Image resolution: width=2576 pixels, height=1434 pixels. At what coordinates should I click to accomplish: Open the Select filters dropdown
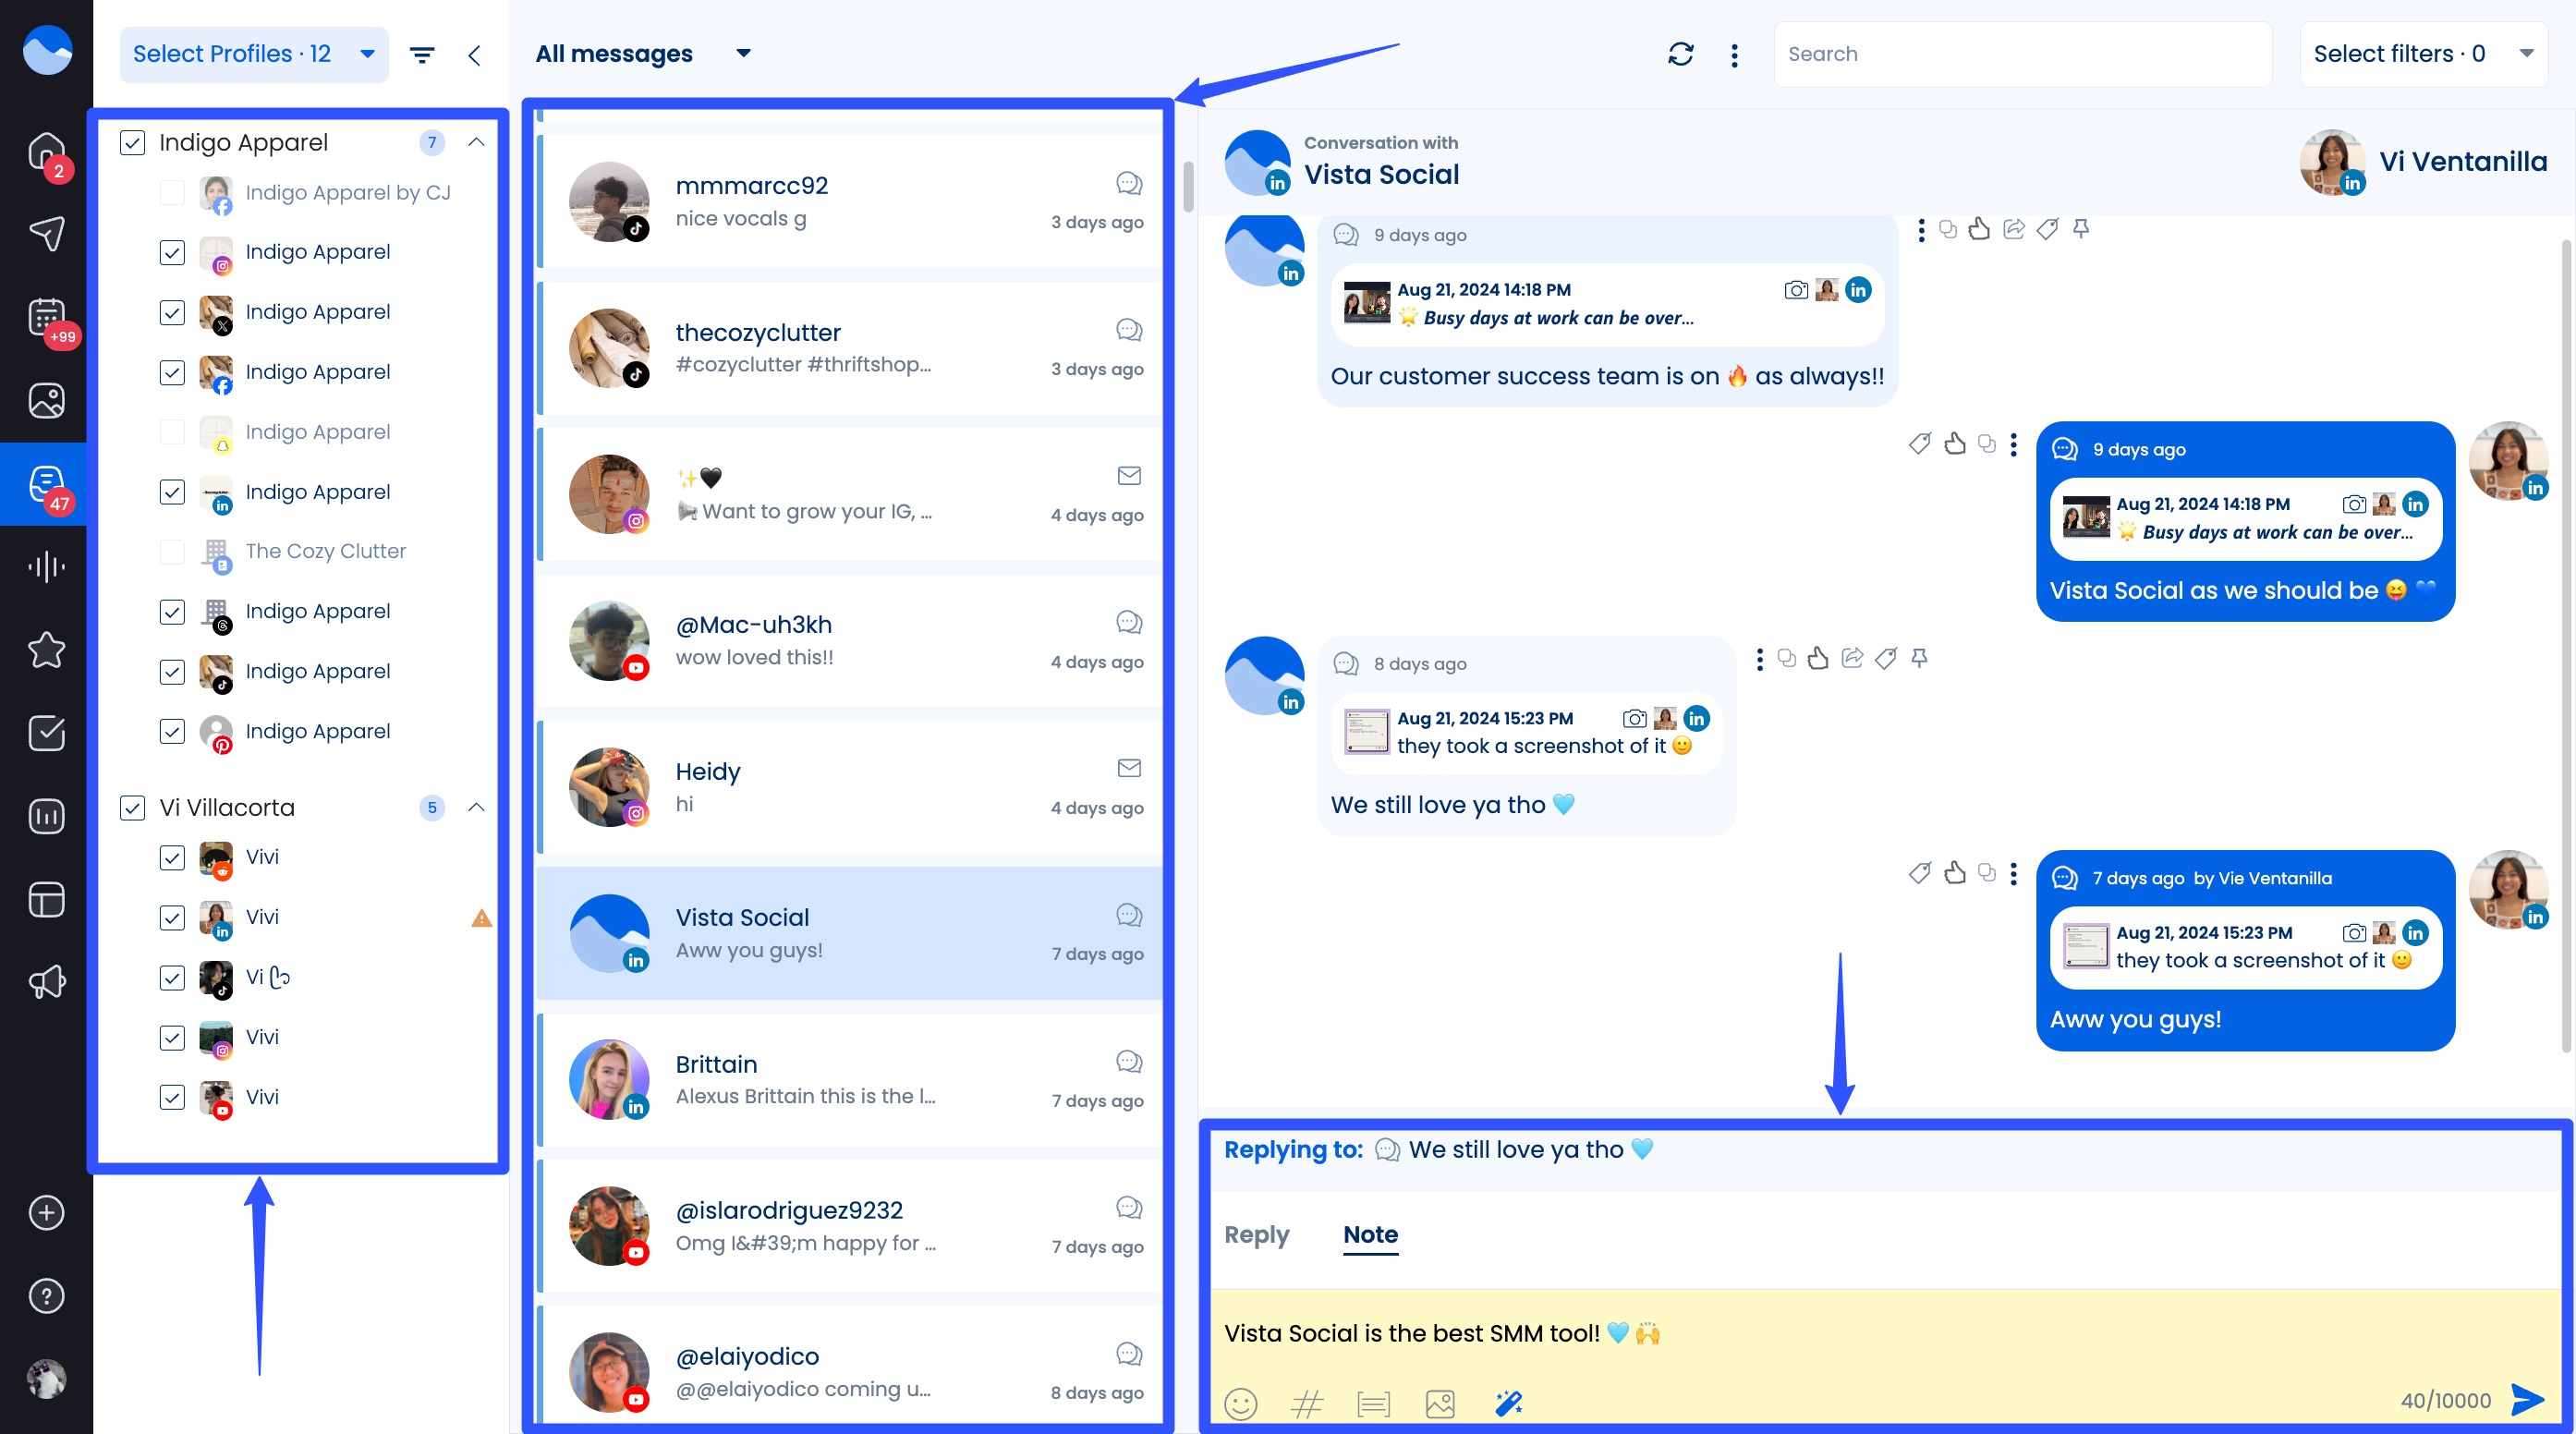pos(2422,54)
